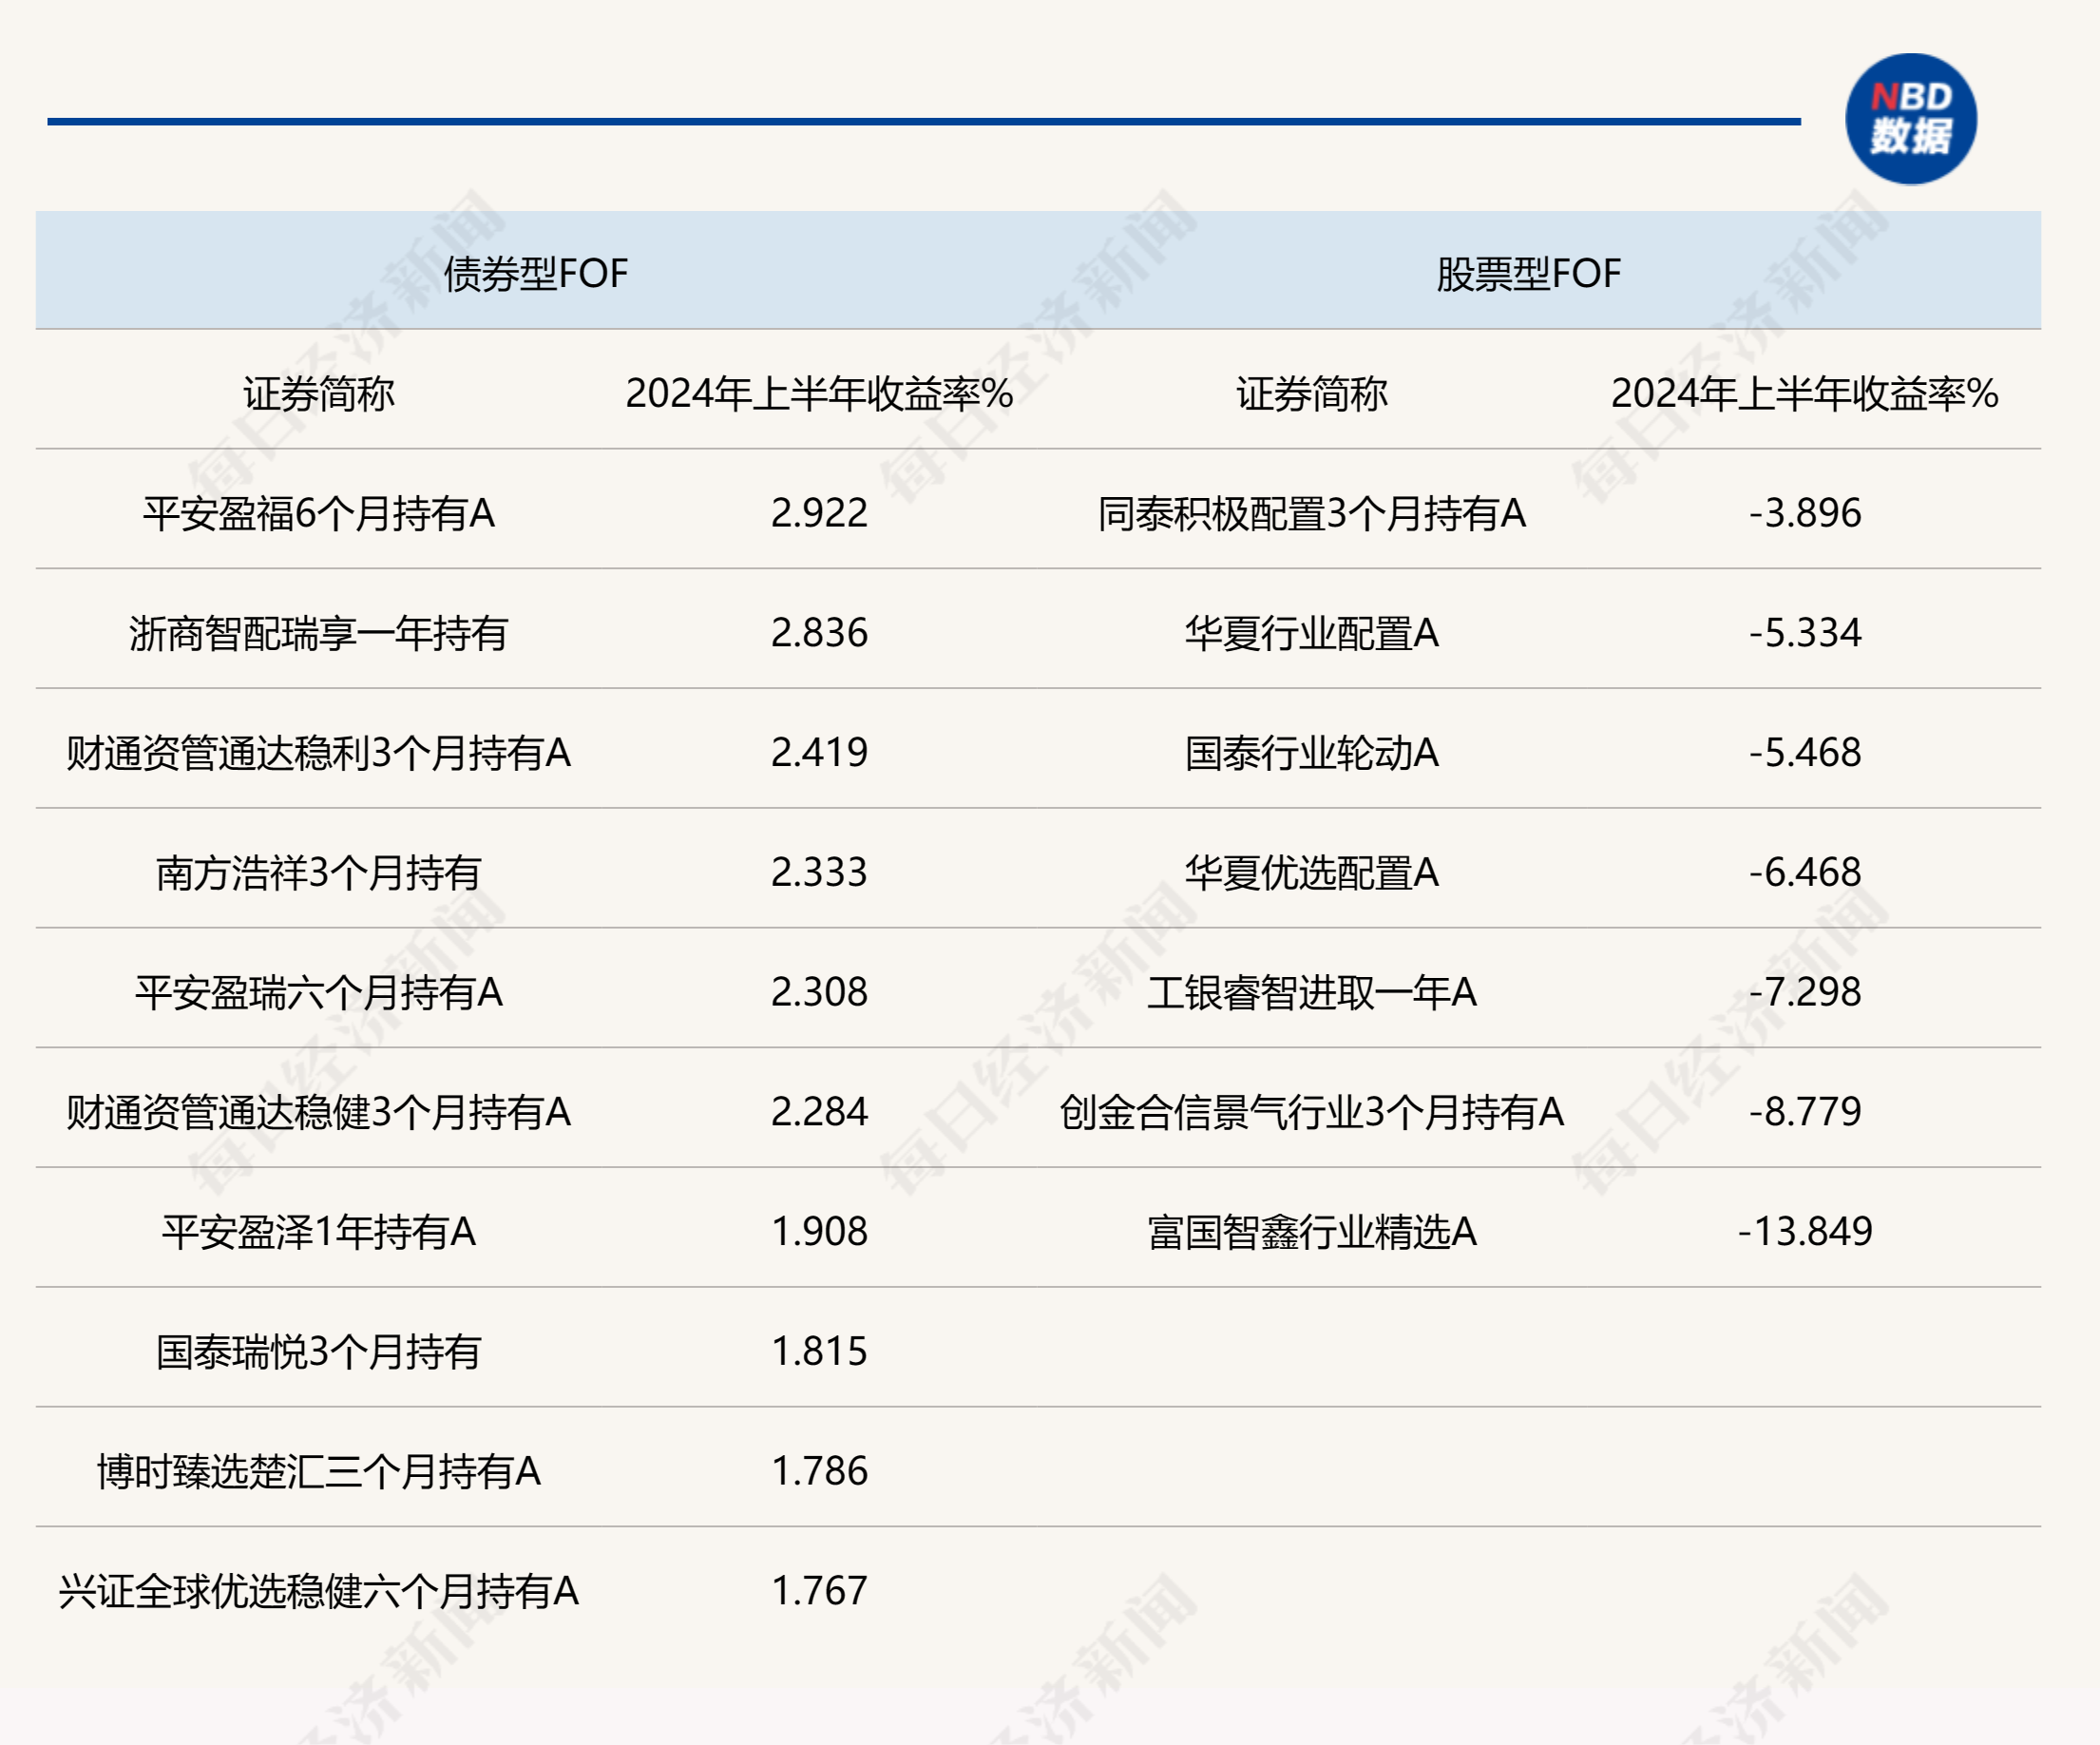Select 博时臻选楚汇三个月持有A fund name
Viewport: 2100px width, 1745px height.
click(319, 1471)
